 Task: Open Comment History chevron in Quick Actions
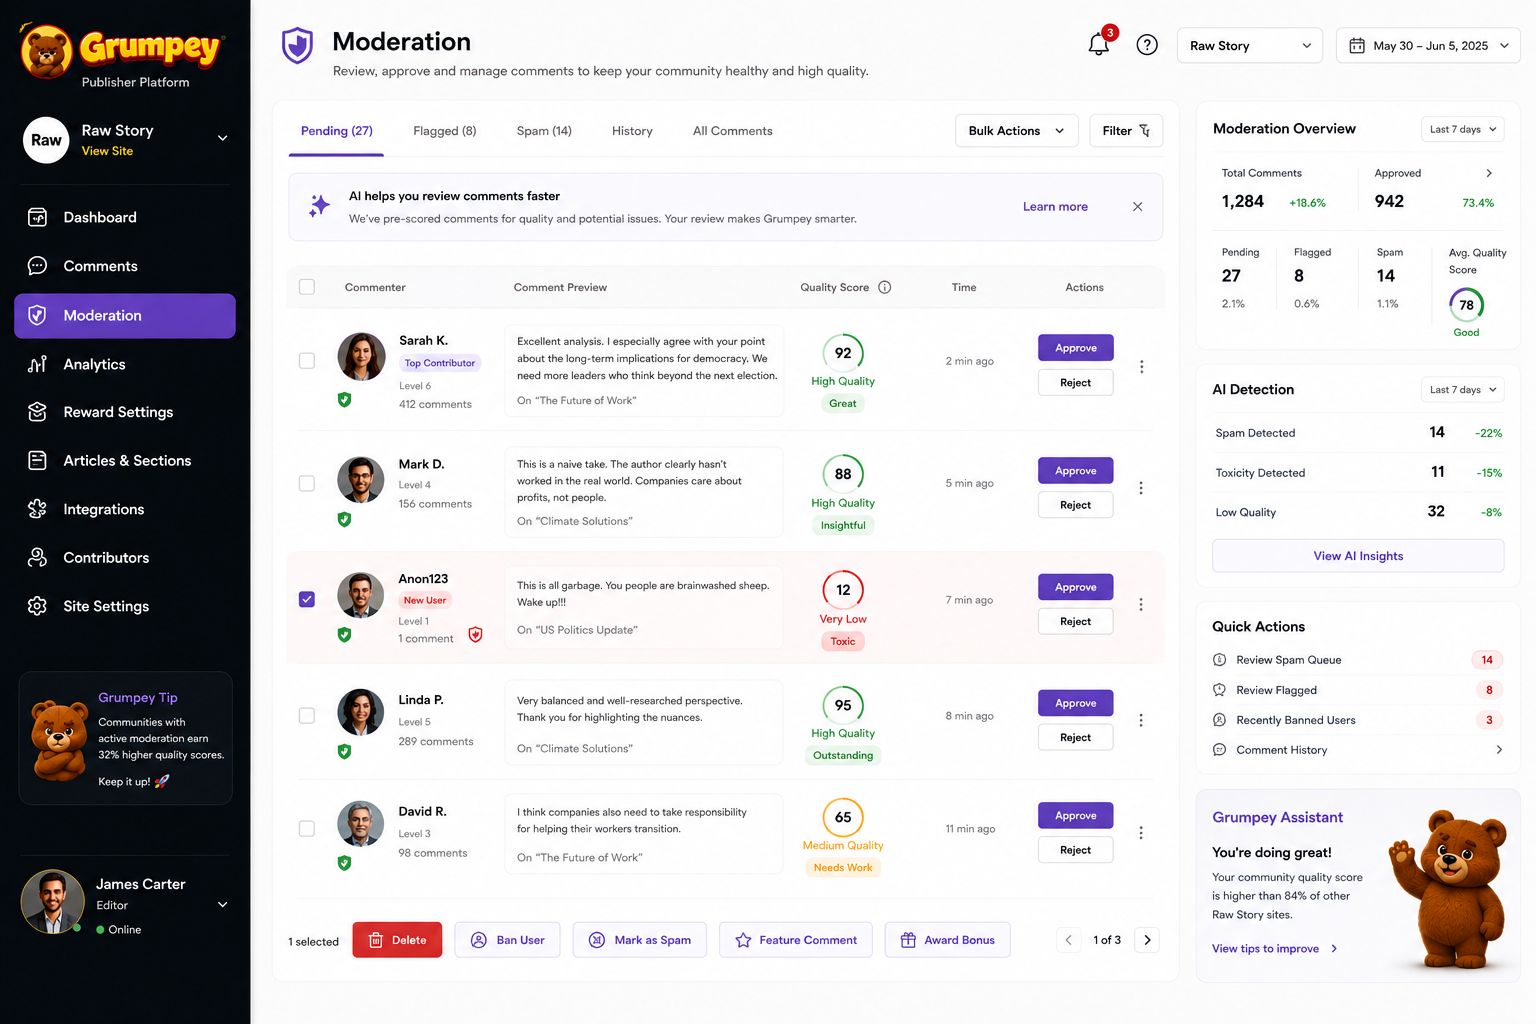pos(1498,750)
